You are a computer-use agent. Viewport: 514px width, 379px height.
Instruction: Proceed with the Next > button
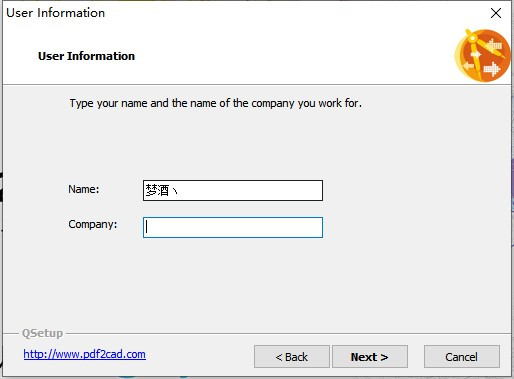370,357
